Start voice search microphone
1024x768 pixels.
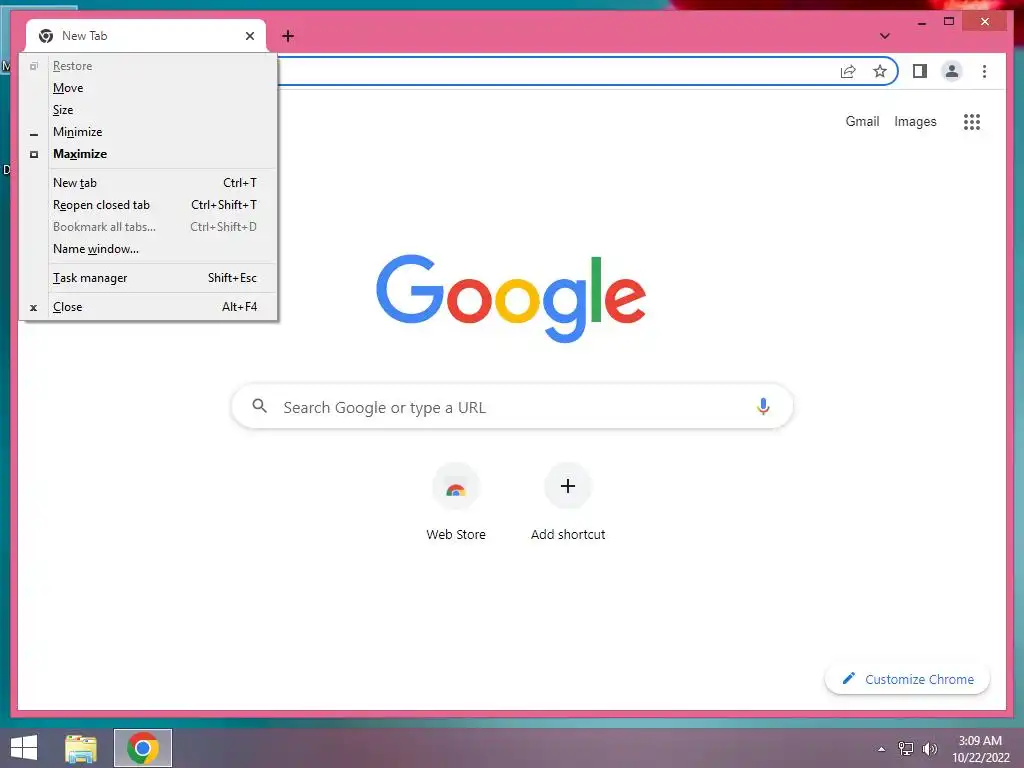coord(763,406)
